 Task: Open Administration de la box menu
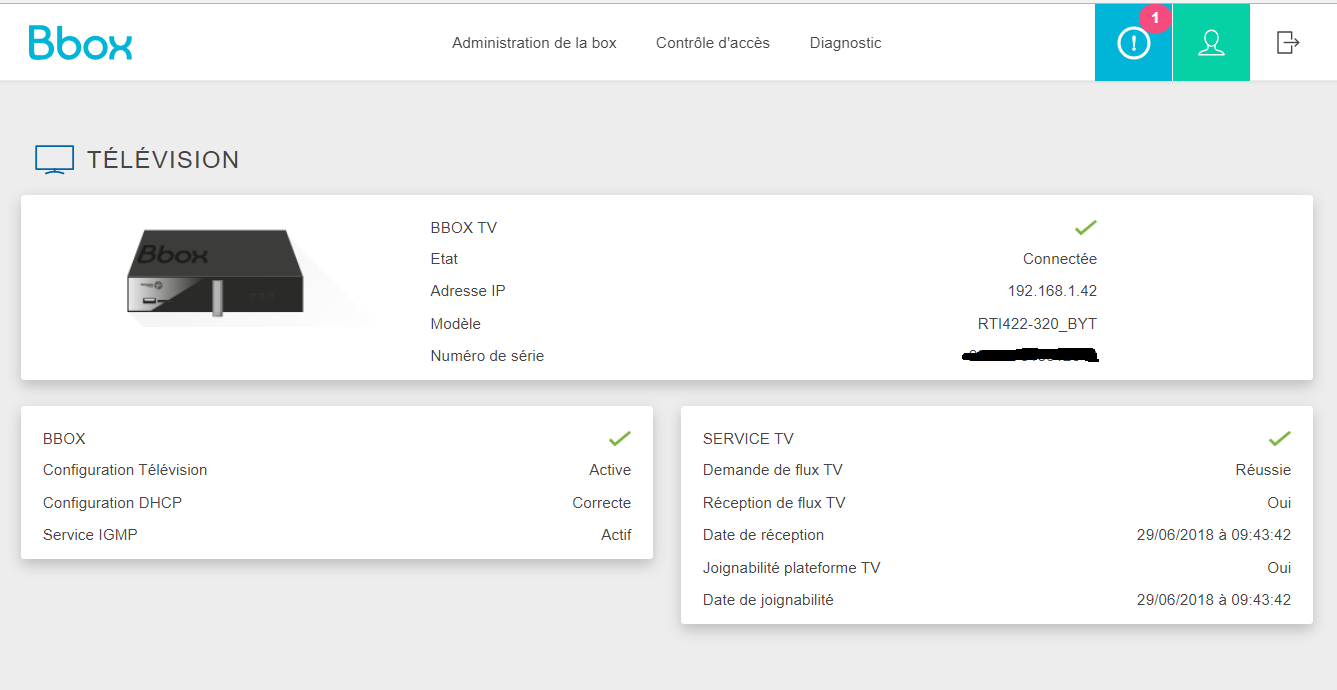click(x=534, y=43)
